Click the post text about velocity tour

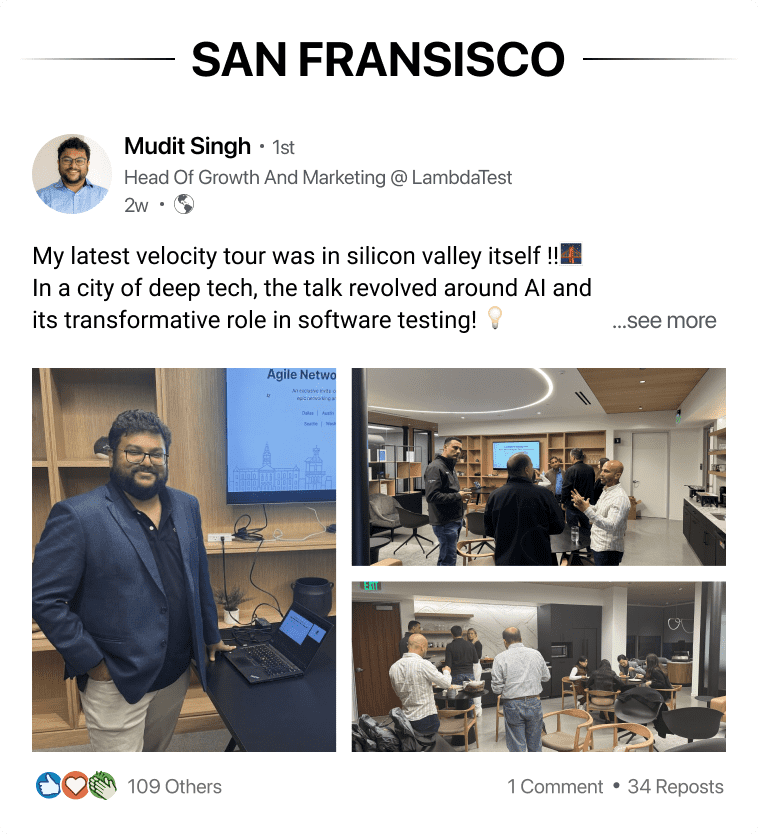312,288
